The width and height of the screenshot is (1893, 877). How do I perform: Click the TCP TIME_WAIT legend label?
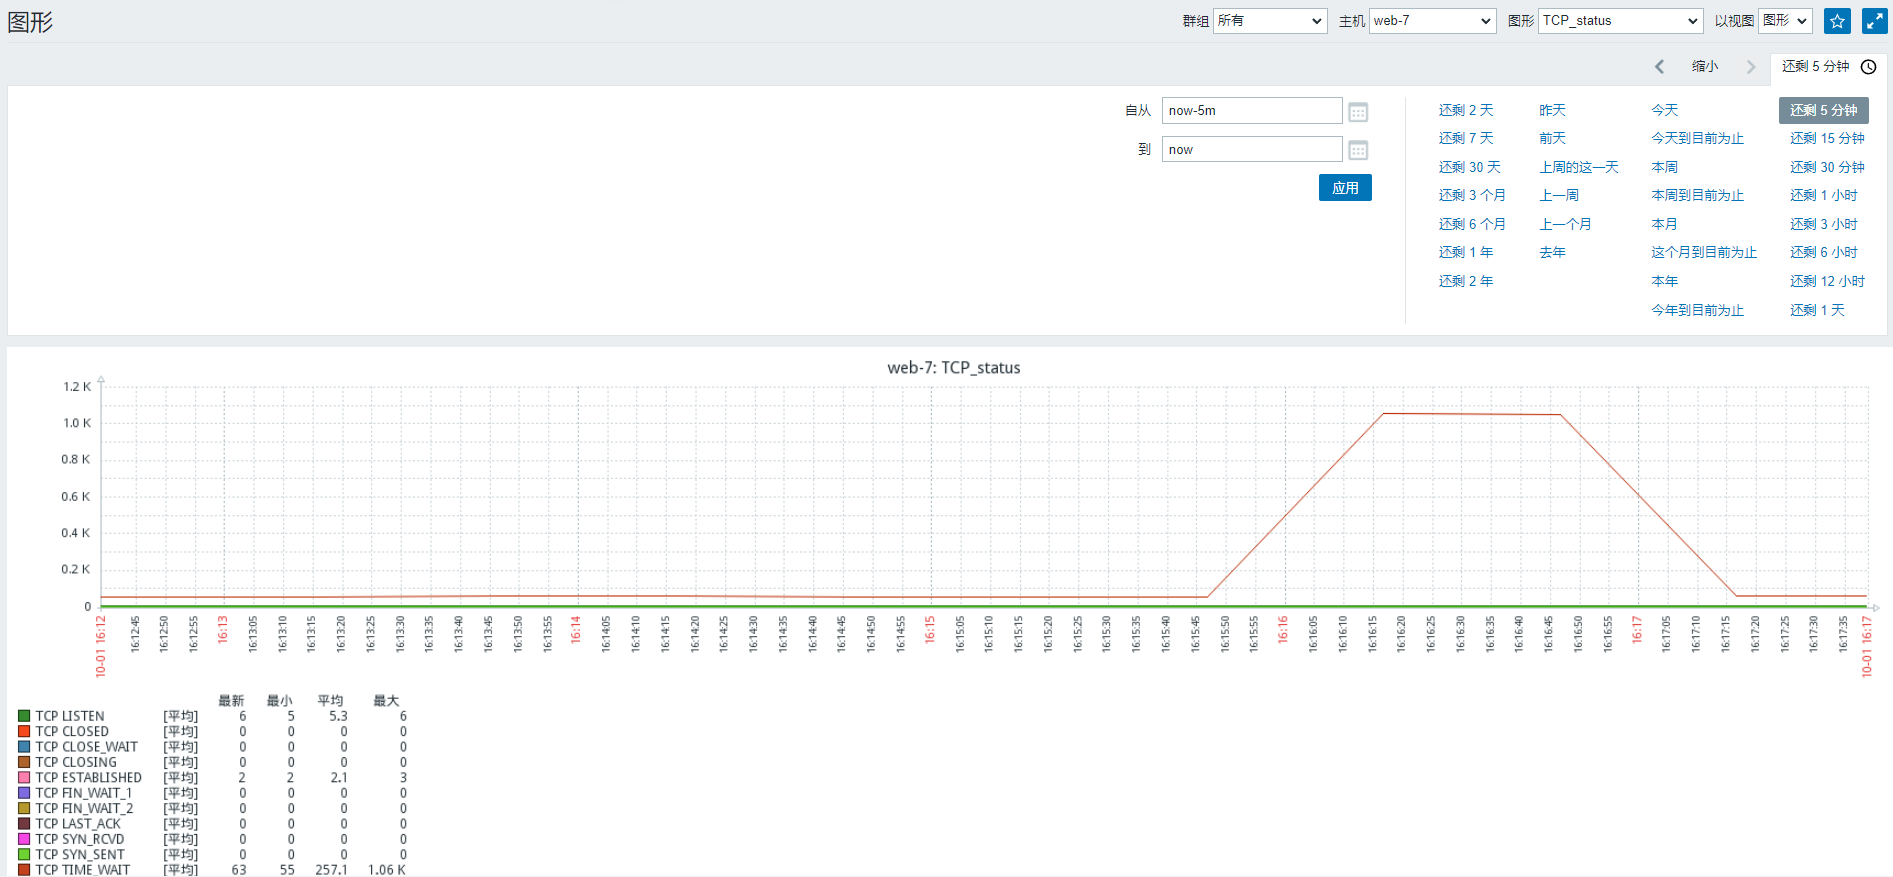point(83,870)
